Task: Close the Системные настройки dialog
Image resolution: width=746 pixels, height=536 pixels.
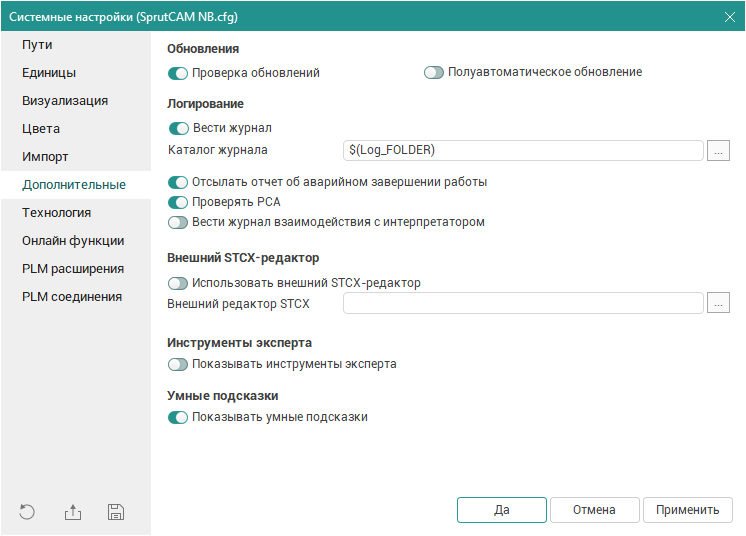Action: (730, 17)
